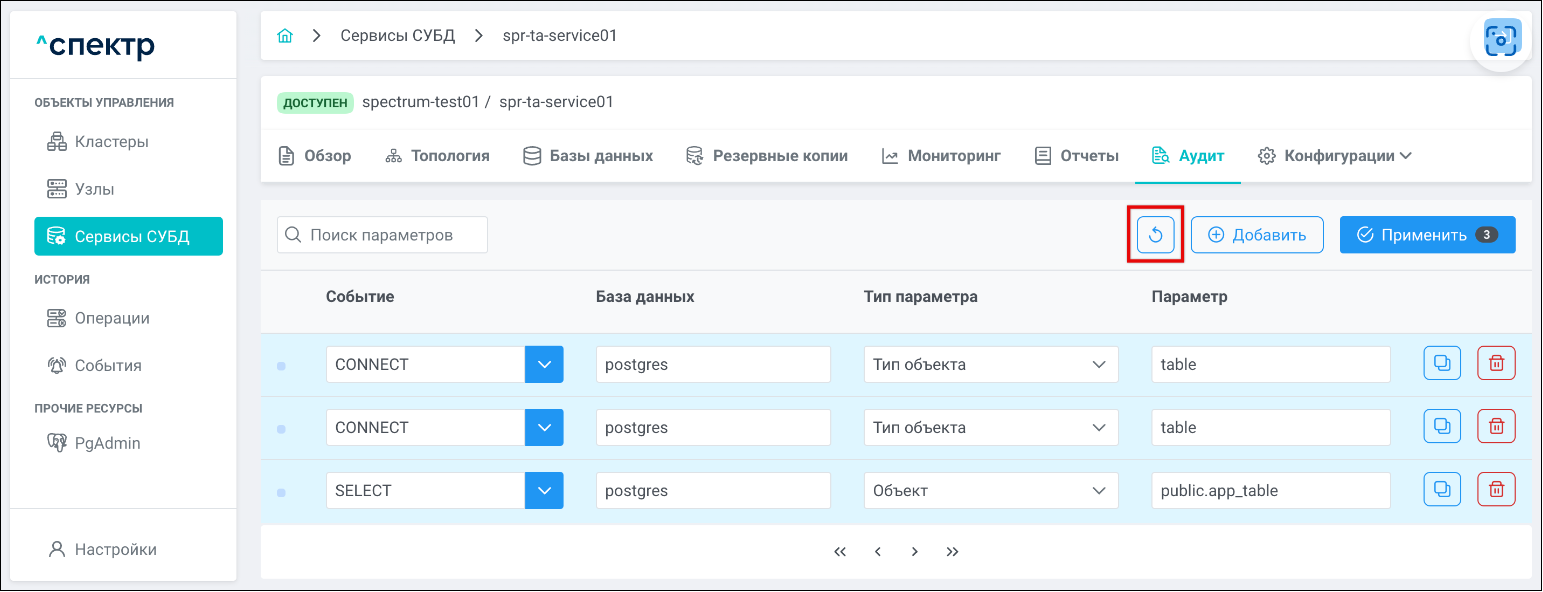Screen dimensions: 1543x592
Task: Expand the Конфигурации menu
Action: coord(1334,156)
